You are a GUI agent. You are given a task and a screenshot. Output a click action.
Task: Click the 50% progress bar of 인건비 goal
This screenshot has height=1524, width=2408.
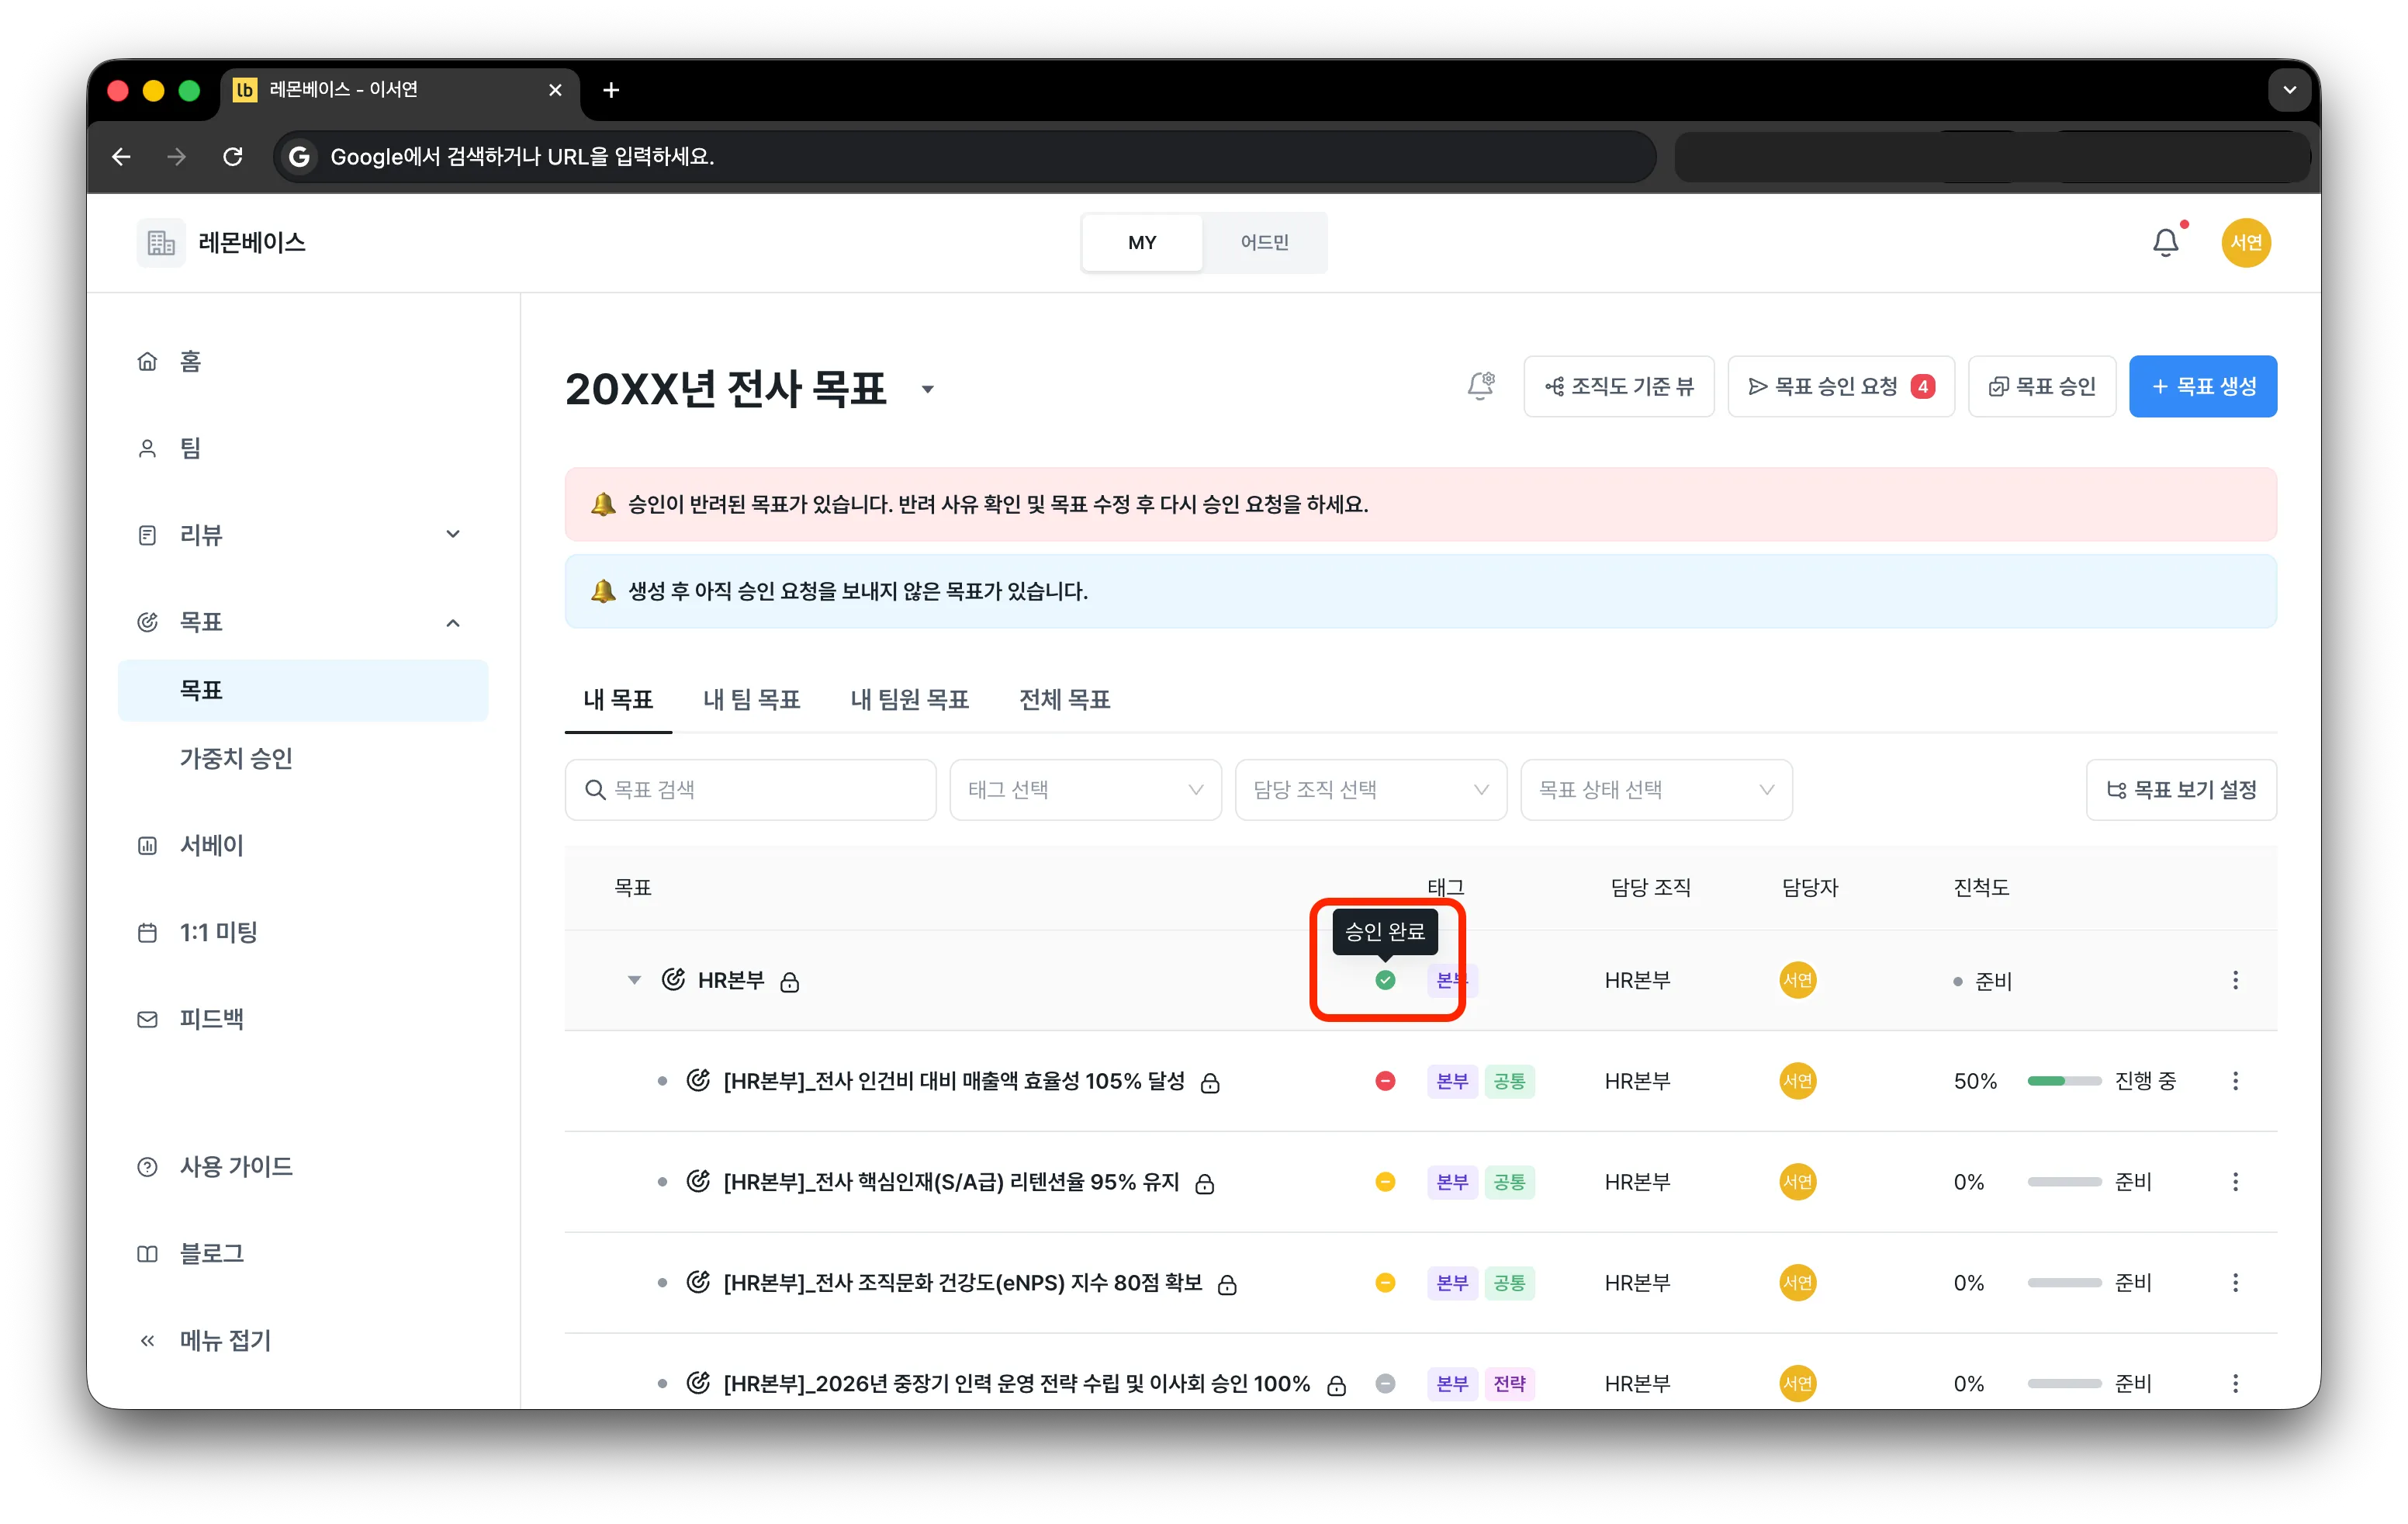(x=2064, y=1081)
